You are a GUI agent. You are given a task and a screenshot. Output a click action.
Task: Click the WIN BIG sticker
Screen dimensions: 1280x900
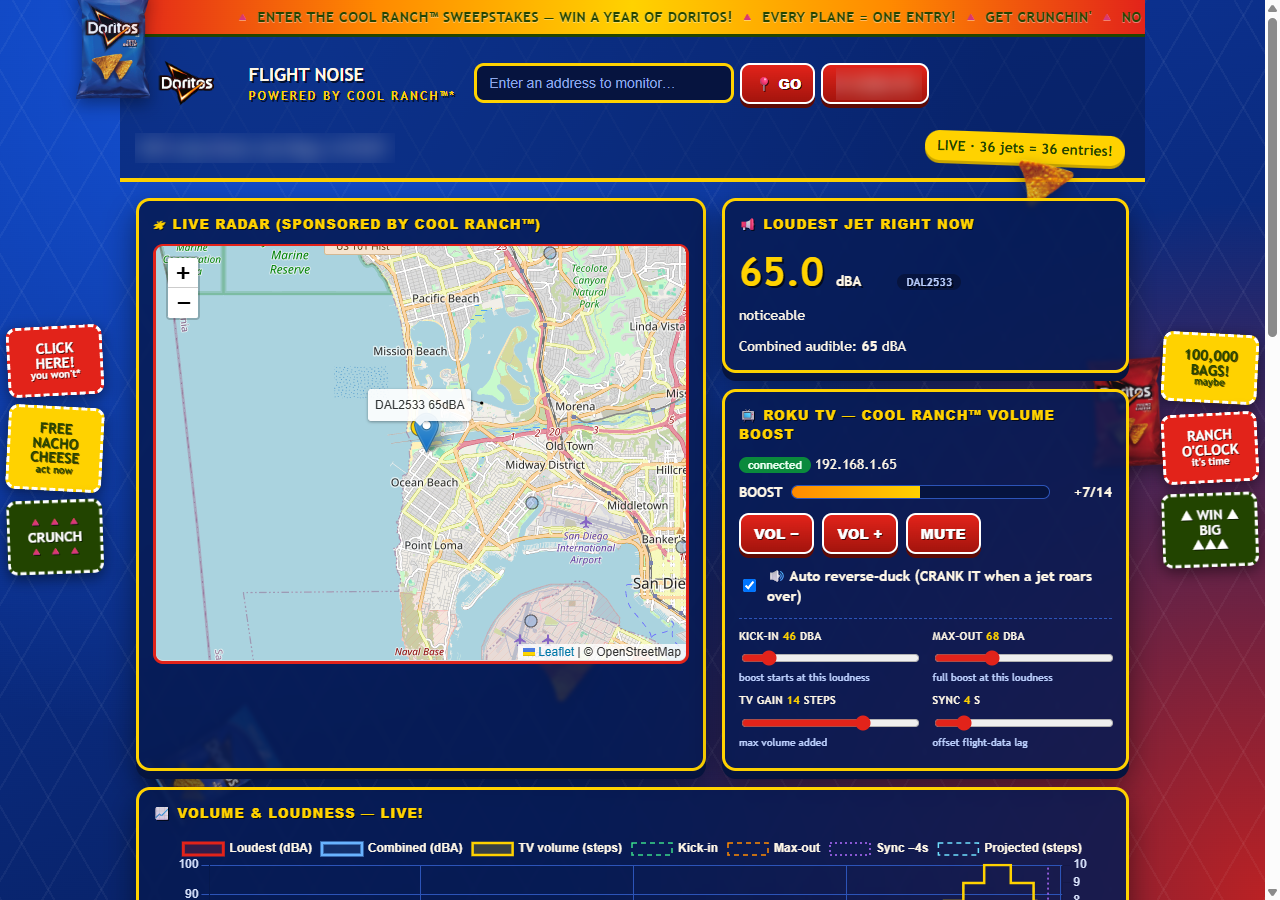[1210, 530]
